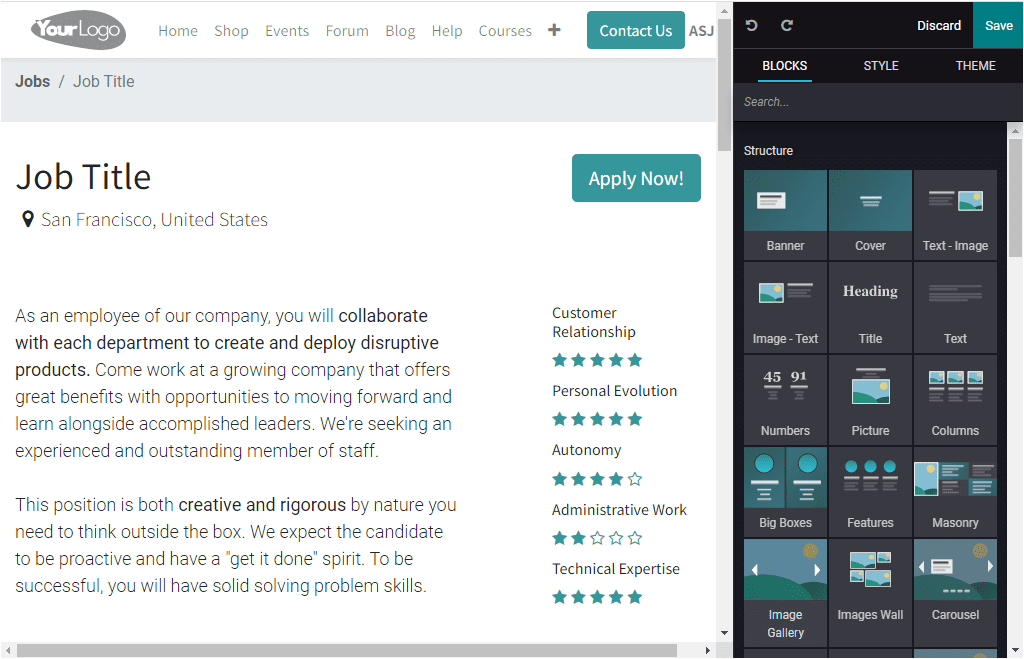Click the YourLogo site logo
Viewport: 1024px width, 659px height.
(x=76, y=29)
